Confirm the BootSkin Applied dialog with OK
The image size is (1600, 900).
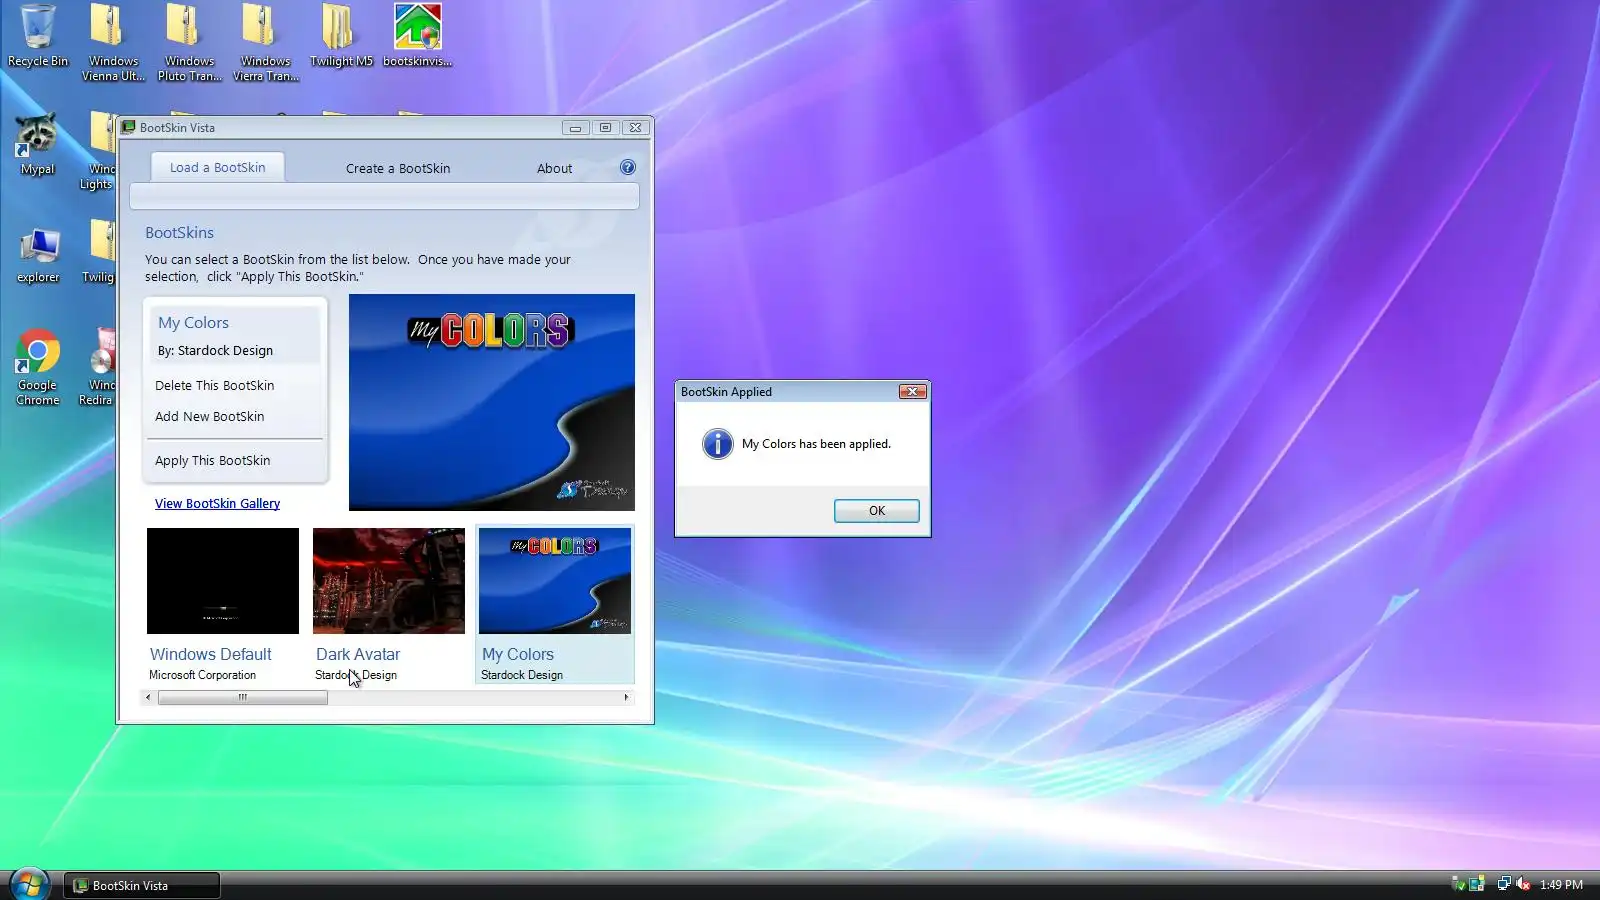[x=876, y=510]
